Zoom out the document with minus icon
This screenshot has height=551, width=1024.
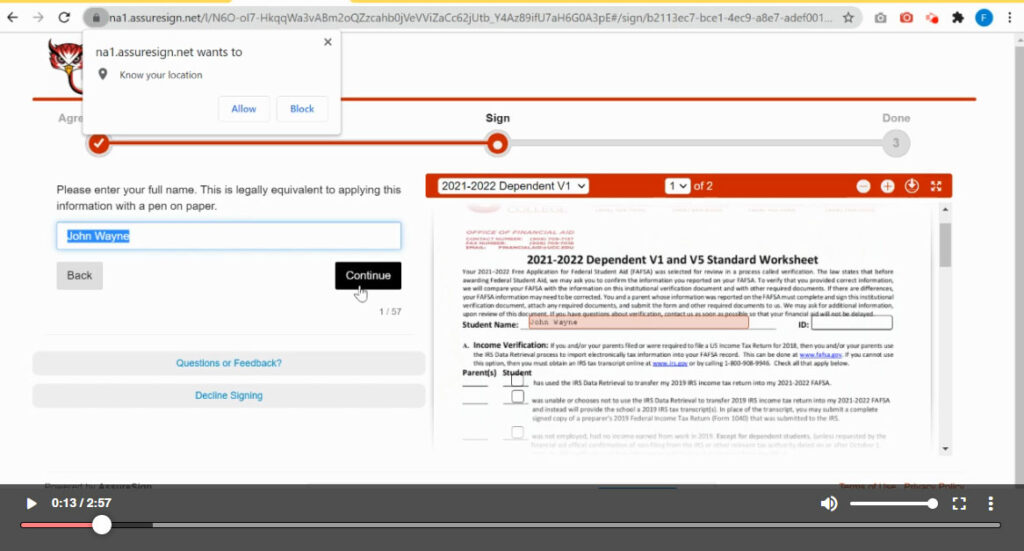pos(863,186)
